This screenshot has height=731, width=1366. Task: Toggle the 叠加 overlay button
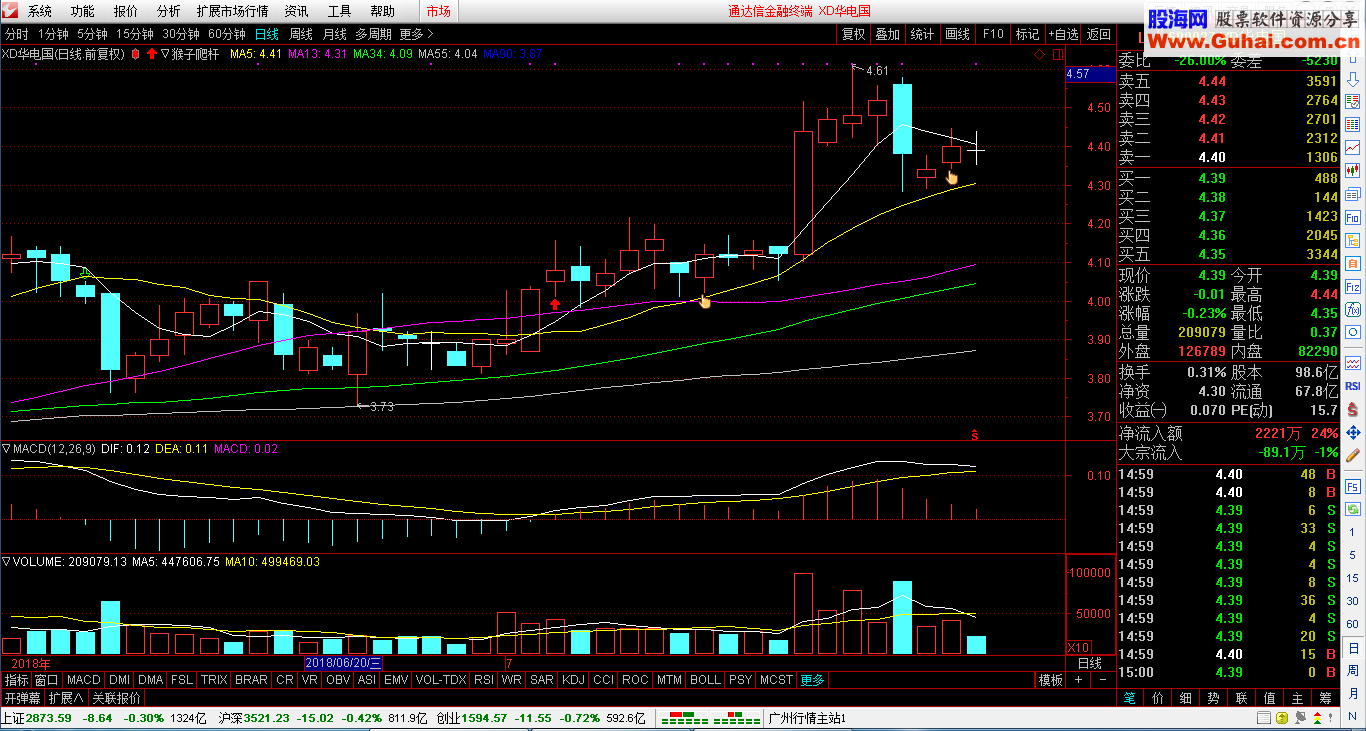click(x=887, y=34)
